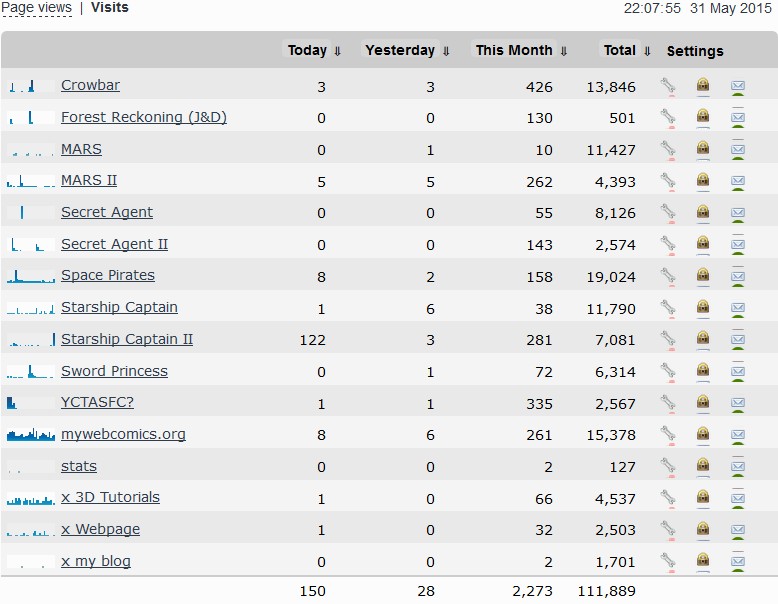Sort the projects by Total visits
The width and height of the screenshot is (778, 604).
click(627, 51)
